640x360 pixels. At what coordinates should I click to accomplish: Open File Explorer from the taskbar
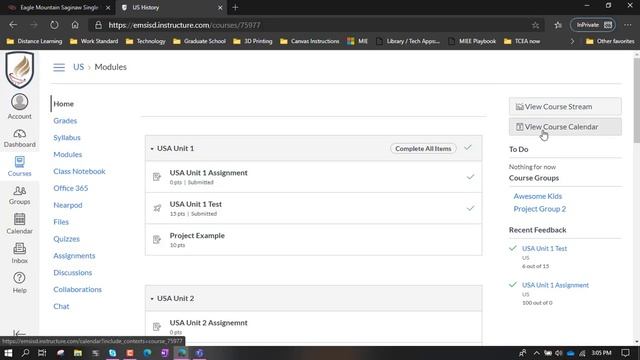pos(78,353)
